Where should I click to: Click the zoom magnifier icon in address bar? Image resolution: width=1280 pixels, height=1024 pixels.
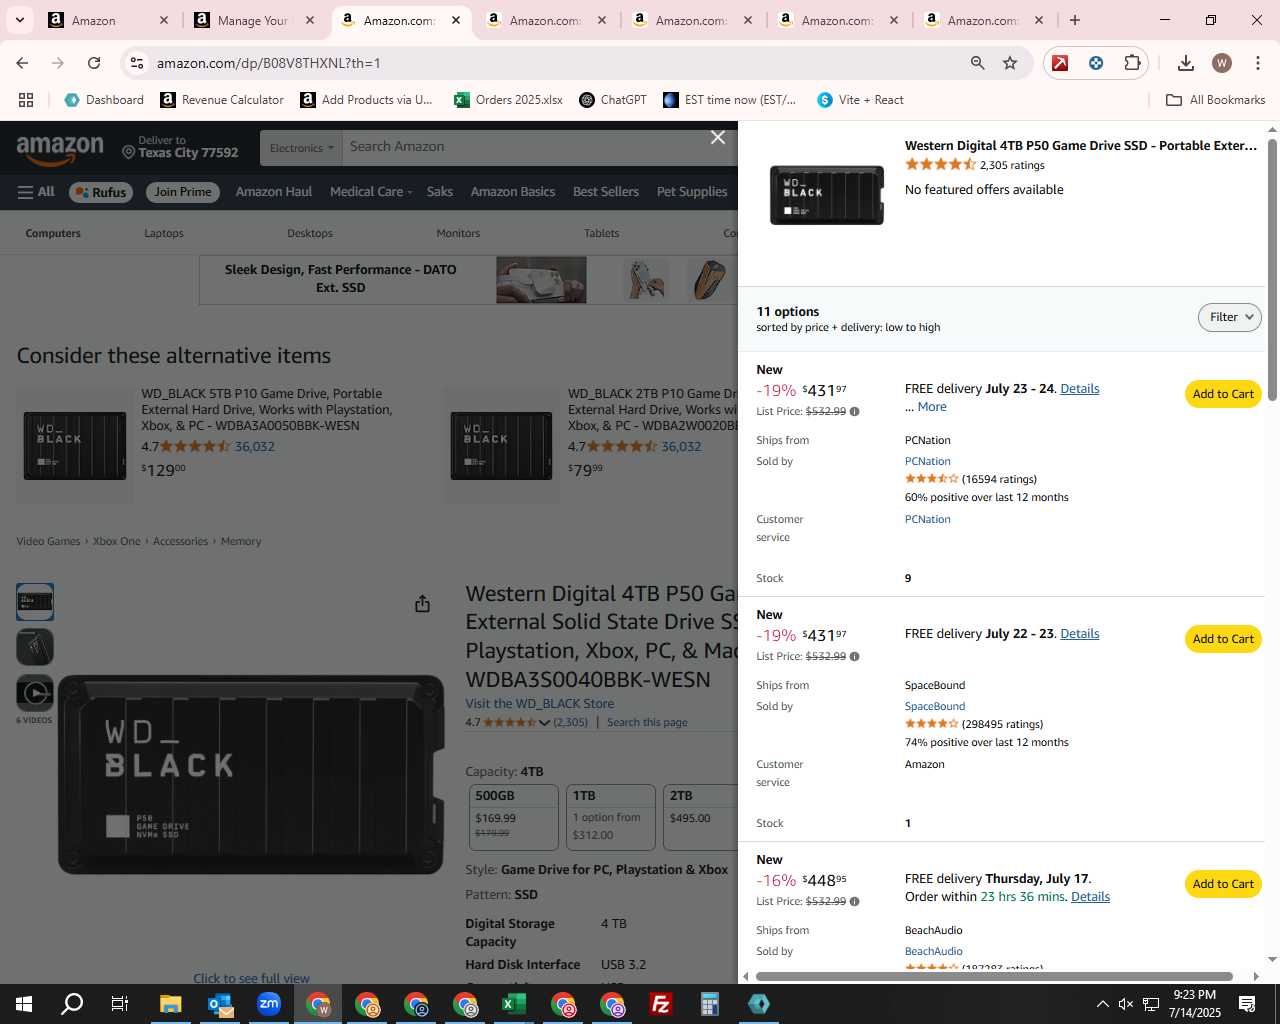[x=977, y=63]
